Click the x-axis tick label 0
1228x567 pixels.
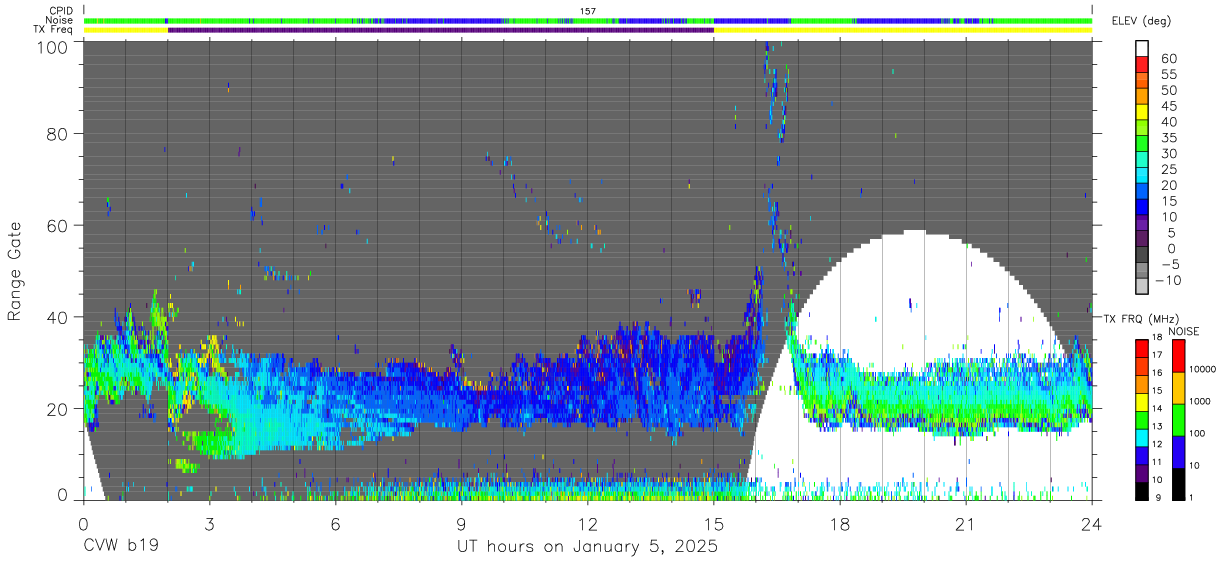click(x=83, y=524)
